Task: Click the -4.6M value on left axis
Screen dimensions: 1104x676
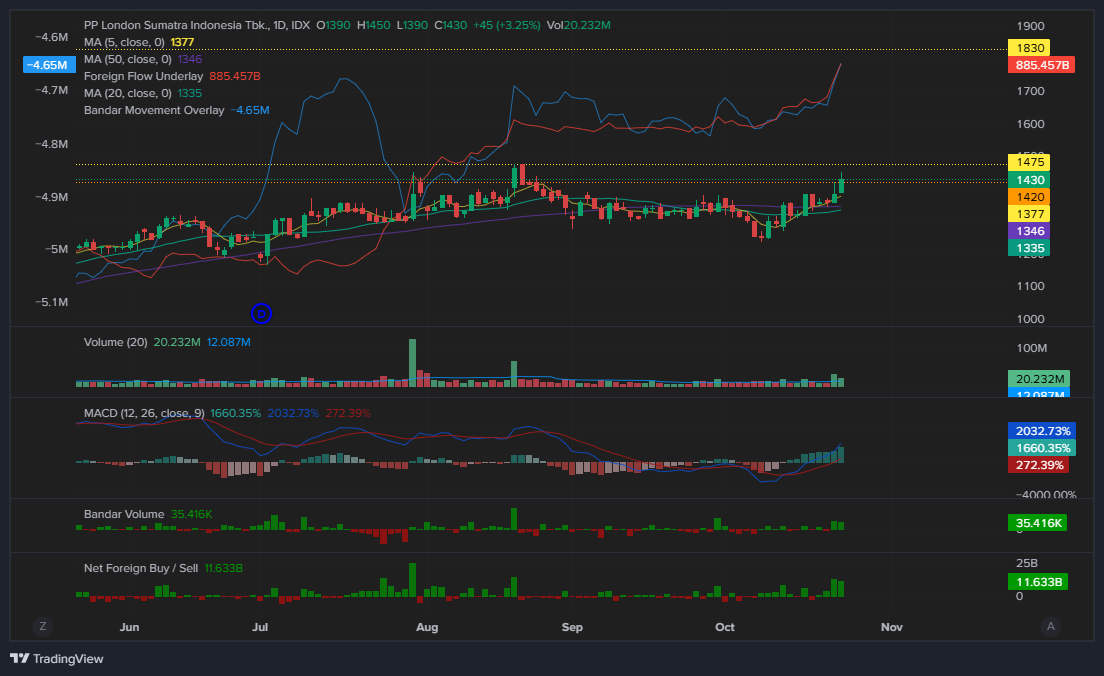Action: click(51, 37)
